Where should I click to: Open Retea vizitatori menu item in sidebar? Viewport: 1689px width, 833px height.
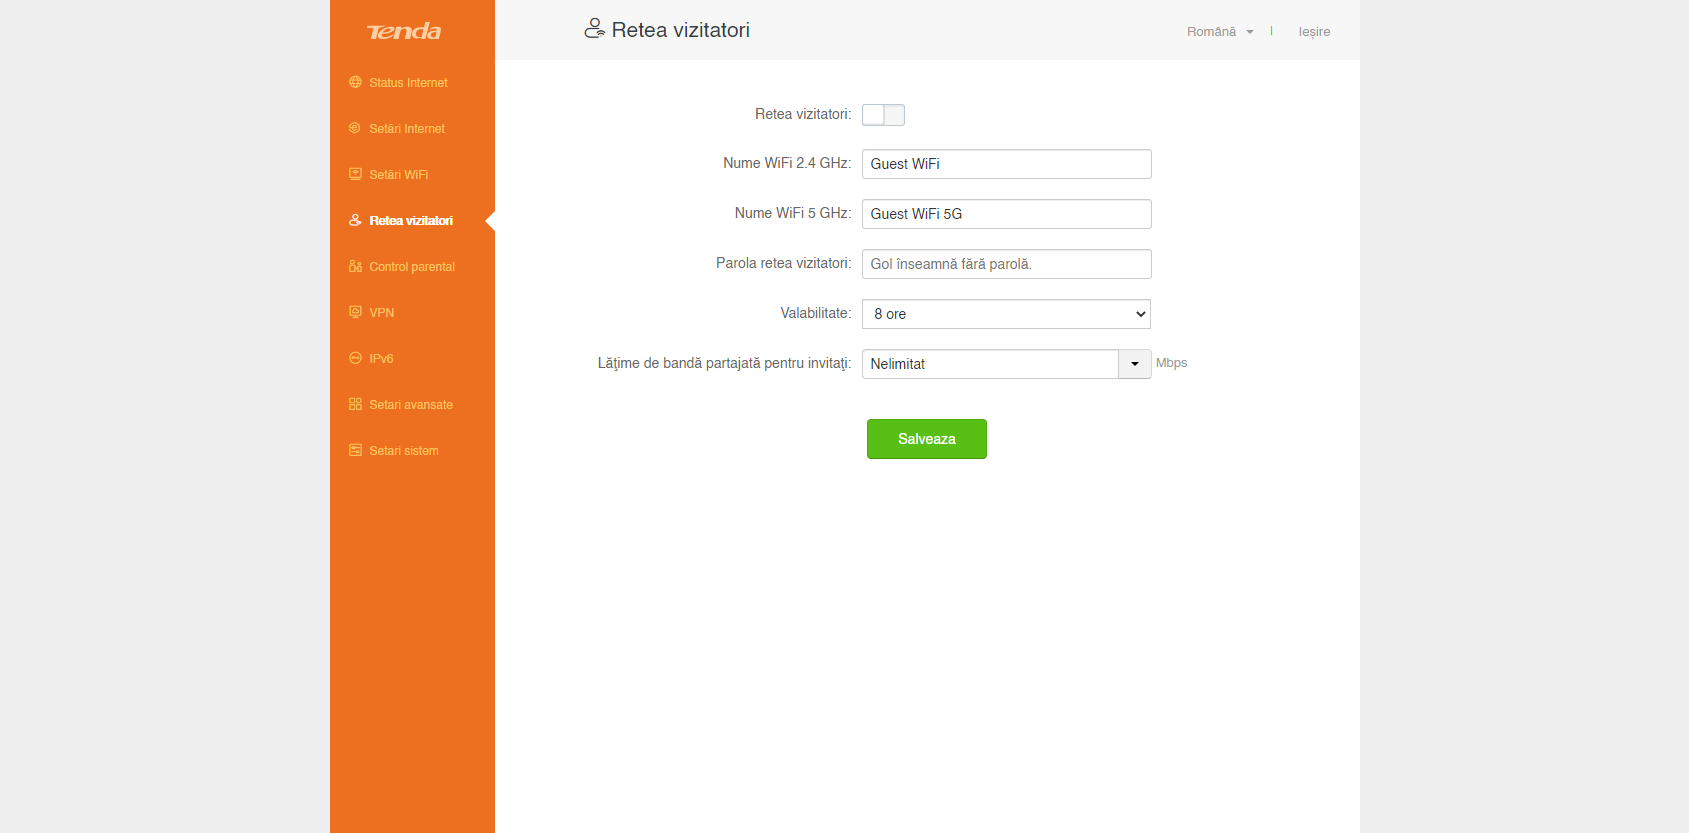point(410,221)
